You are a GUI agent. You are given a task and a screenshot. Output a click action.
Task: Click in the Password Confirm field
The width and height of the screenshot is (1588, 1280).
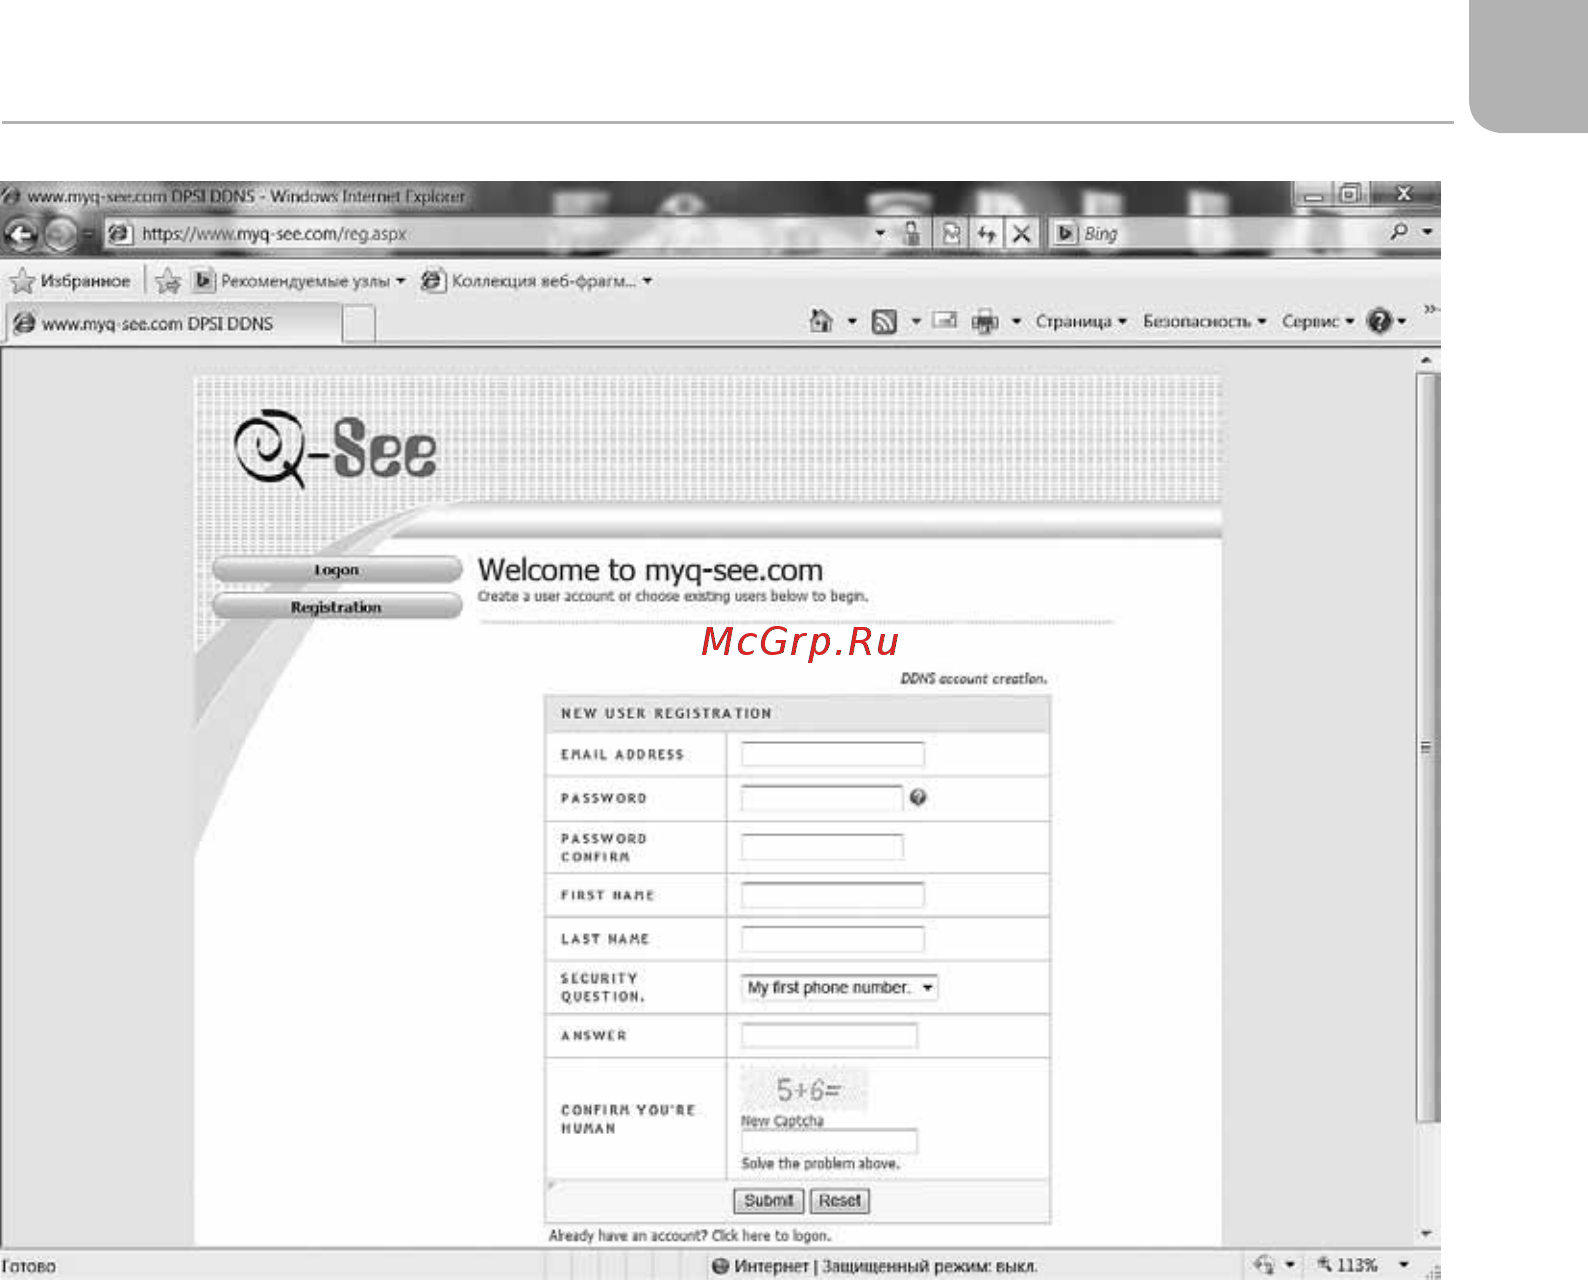coord(822,847)
